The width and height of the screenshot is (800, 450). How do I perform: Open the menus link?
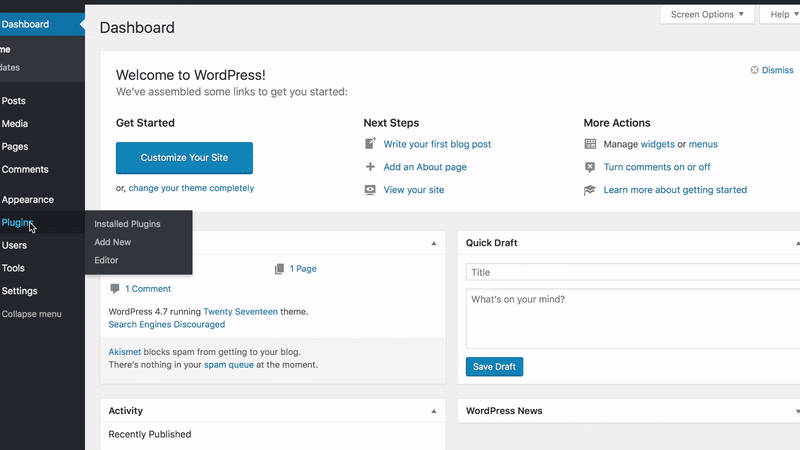(x=703, y=144)
